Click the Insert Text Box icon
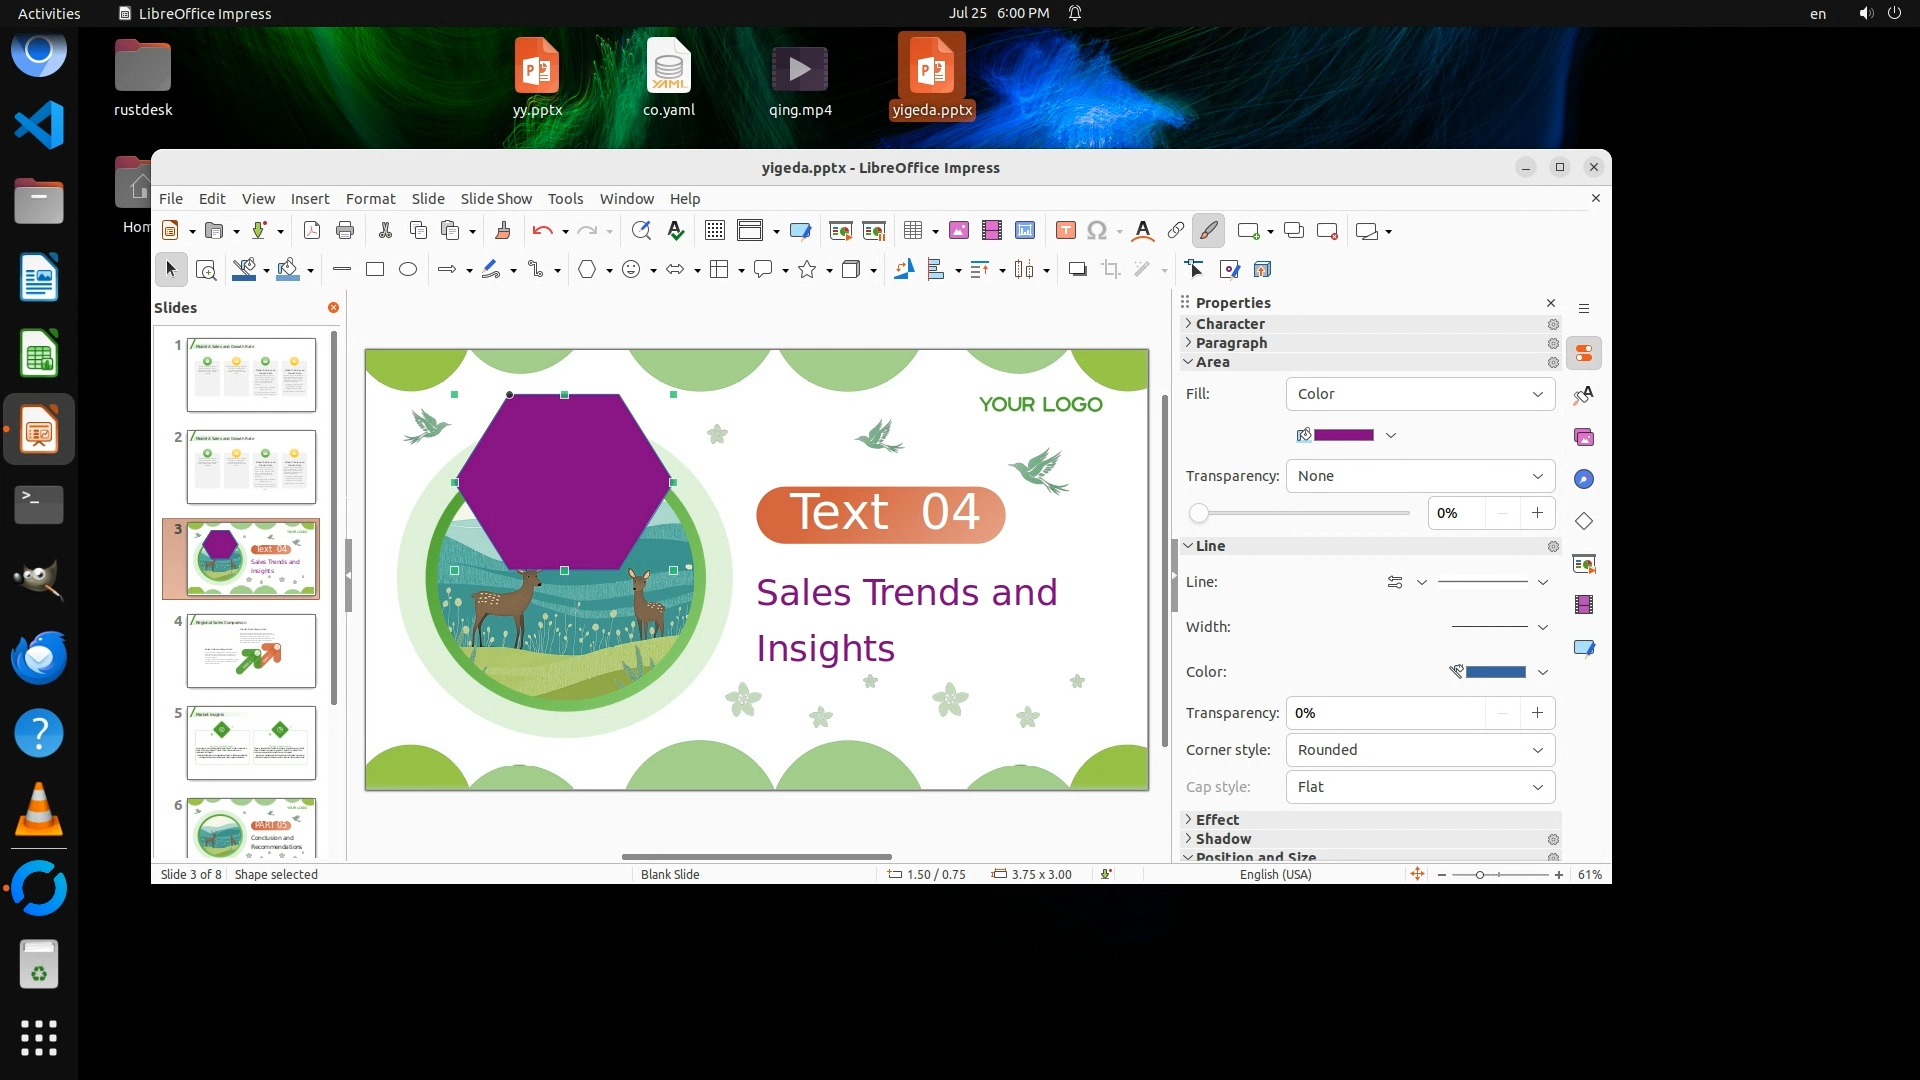 [1065, 231]
